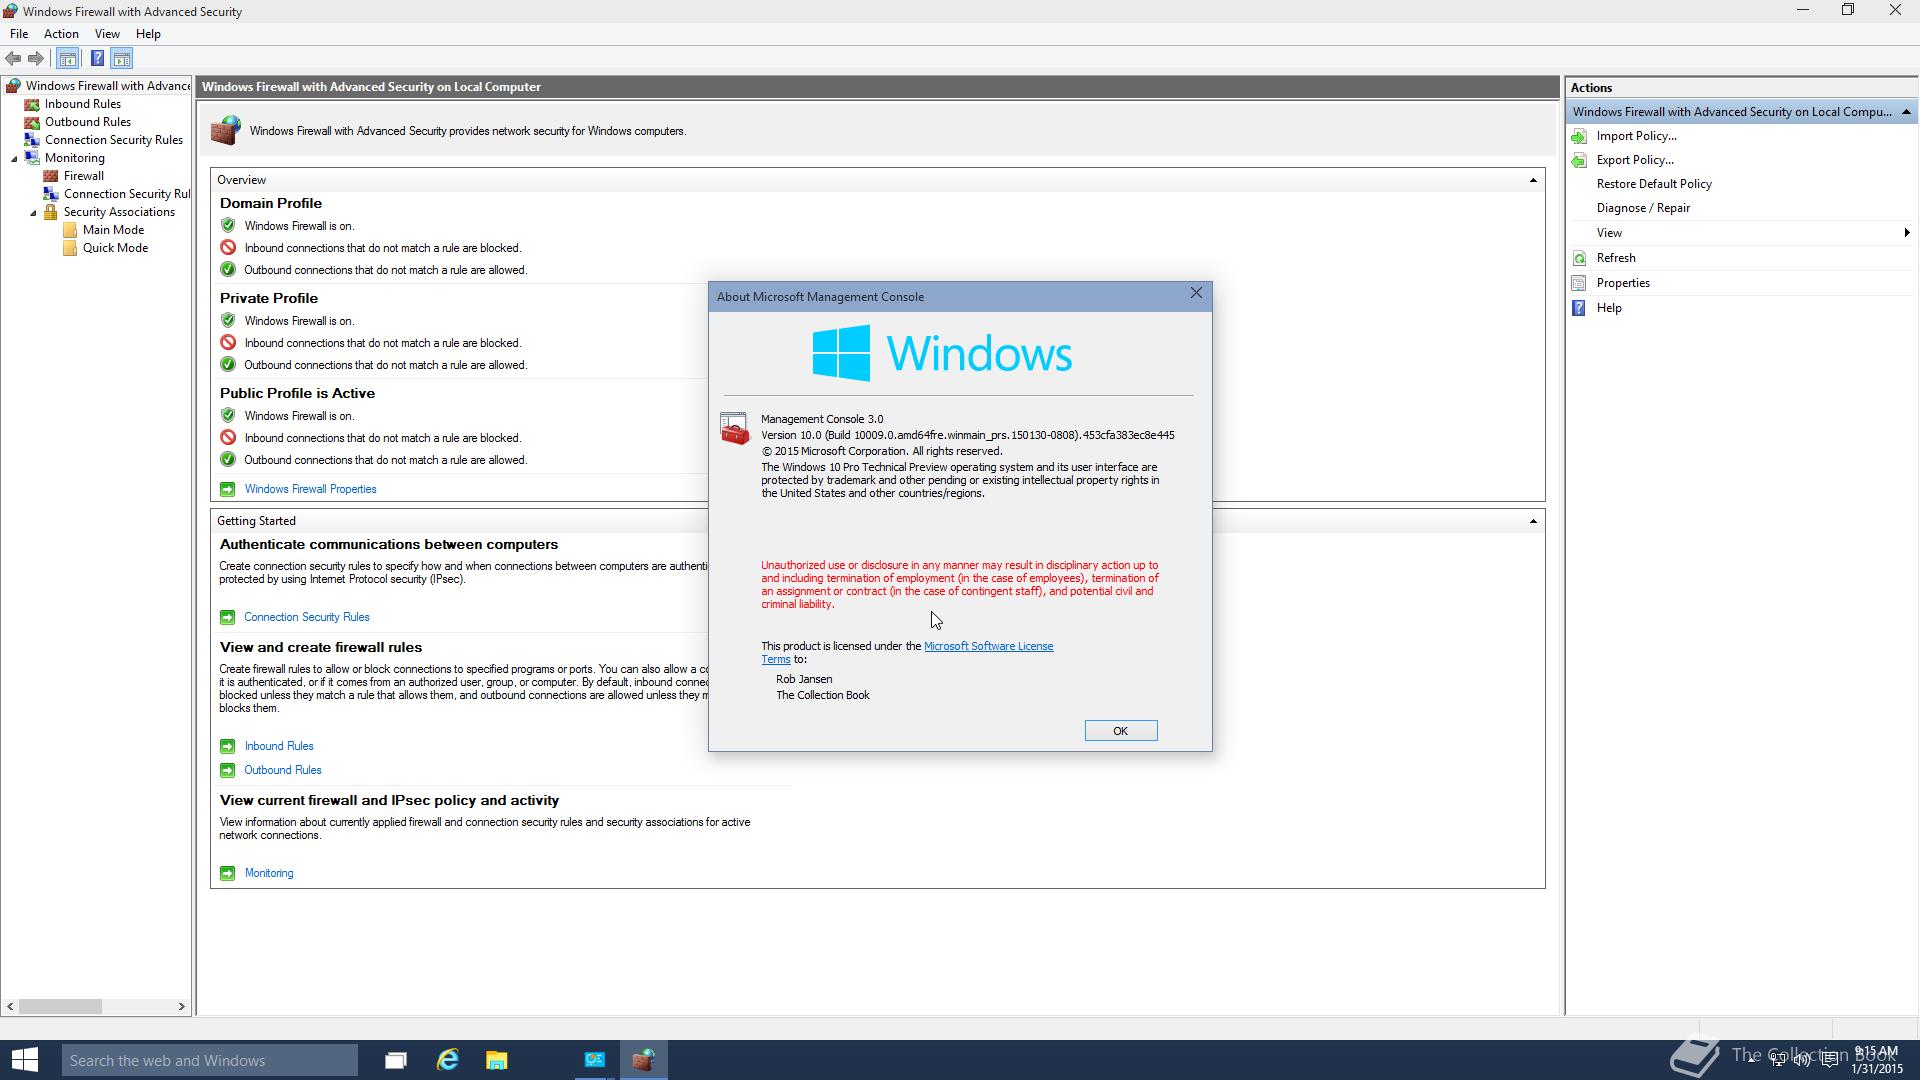Click green arrow icon beside Monitoring link
This screenshot has width=1920, height=1080.
[x=227, y=873]
